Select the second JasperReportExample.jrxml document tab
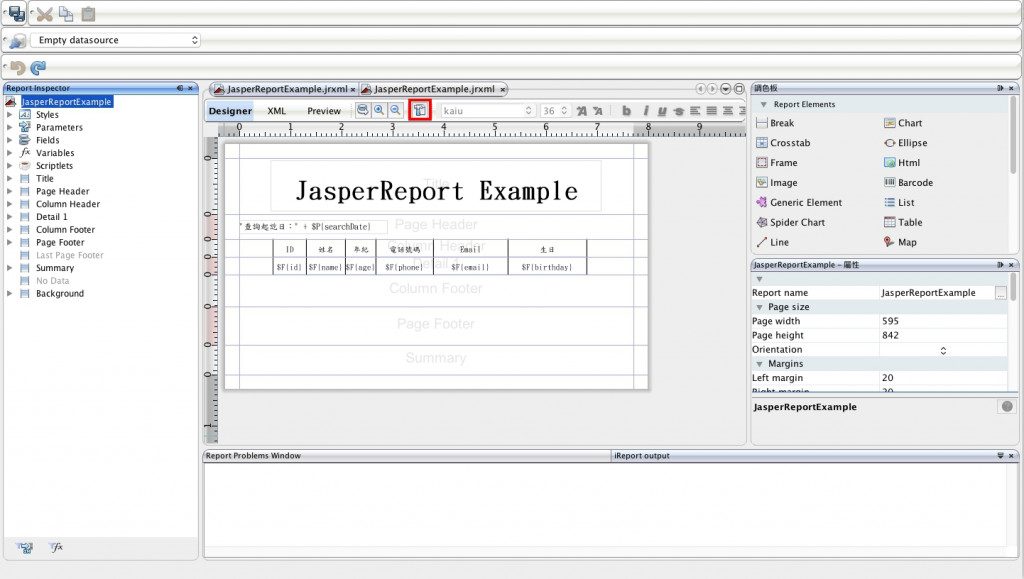Viewport: 1024px width, 579px height. click(x=434, y=89)
